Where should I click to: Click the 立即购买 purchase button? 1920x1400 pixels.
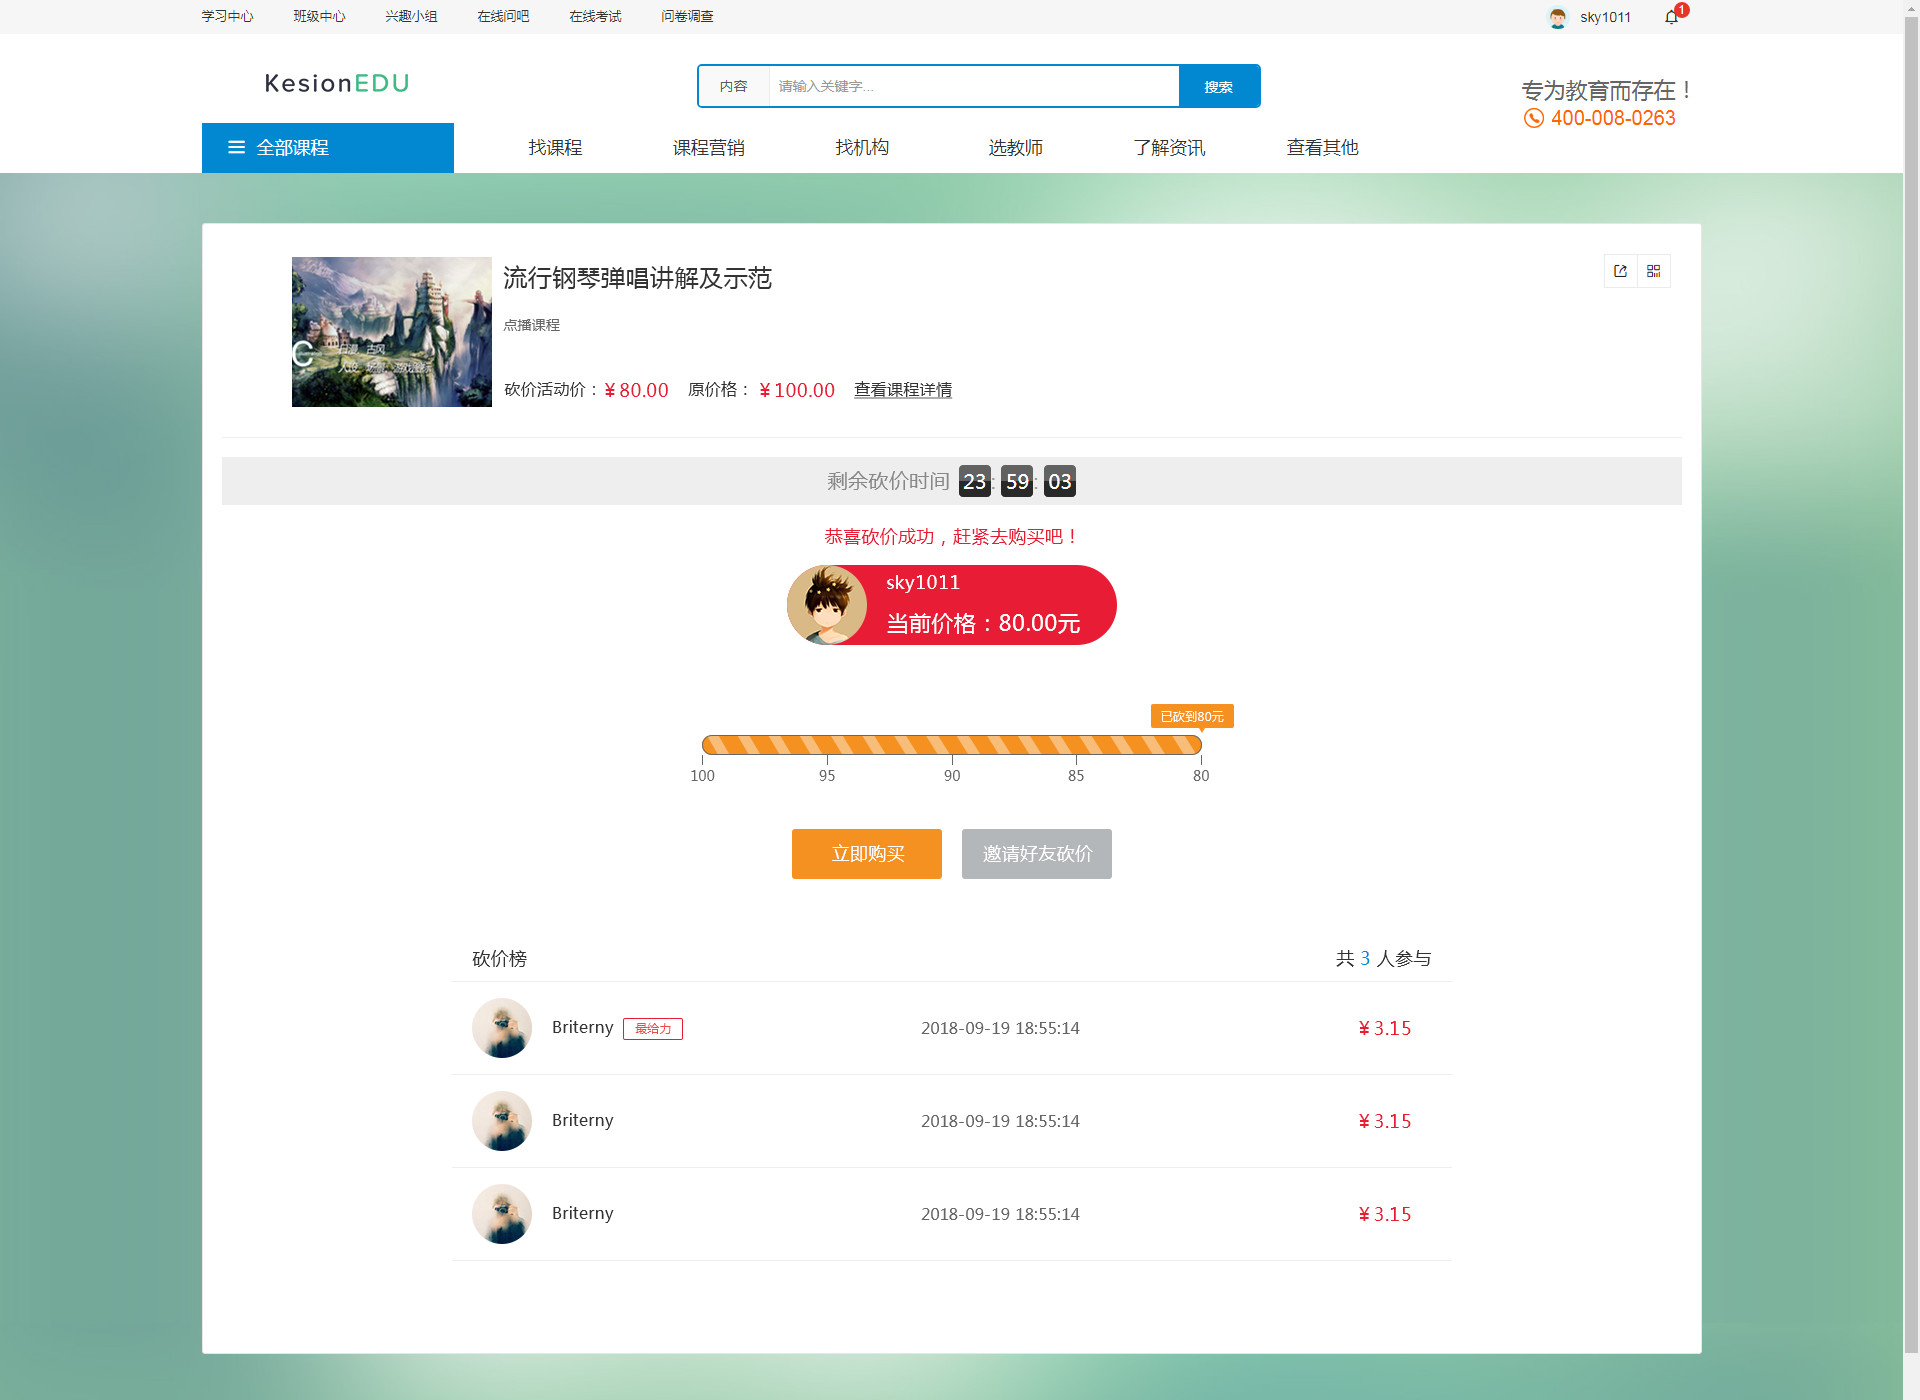(866, 853)
